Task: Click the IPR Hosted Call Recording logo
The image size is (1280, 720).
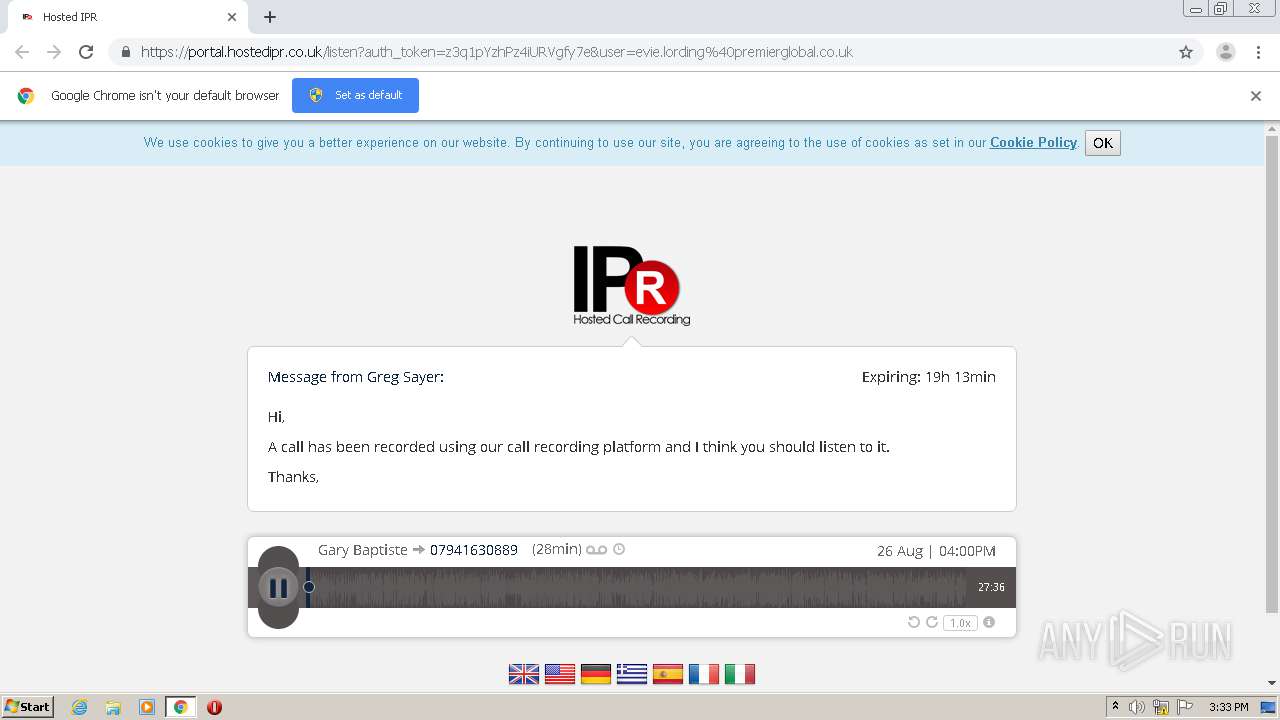Action: click(631, 286)
